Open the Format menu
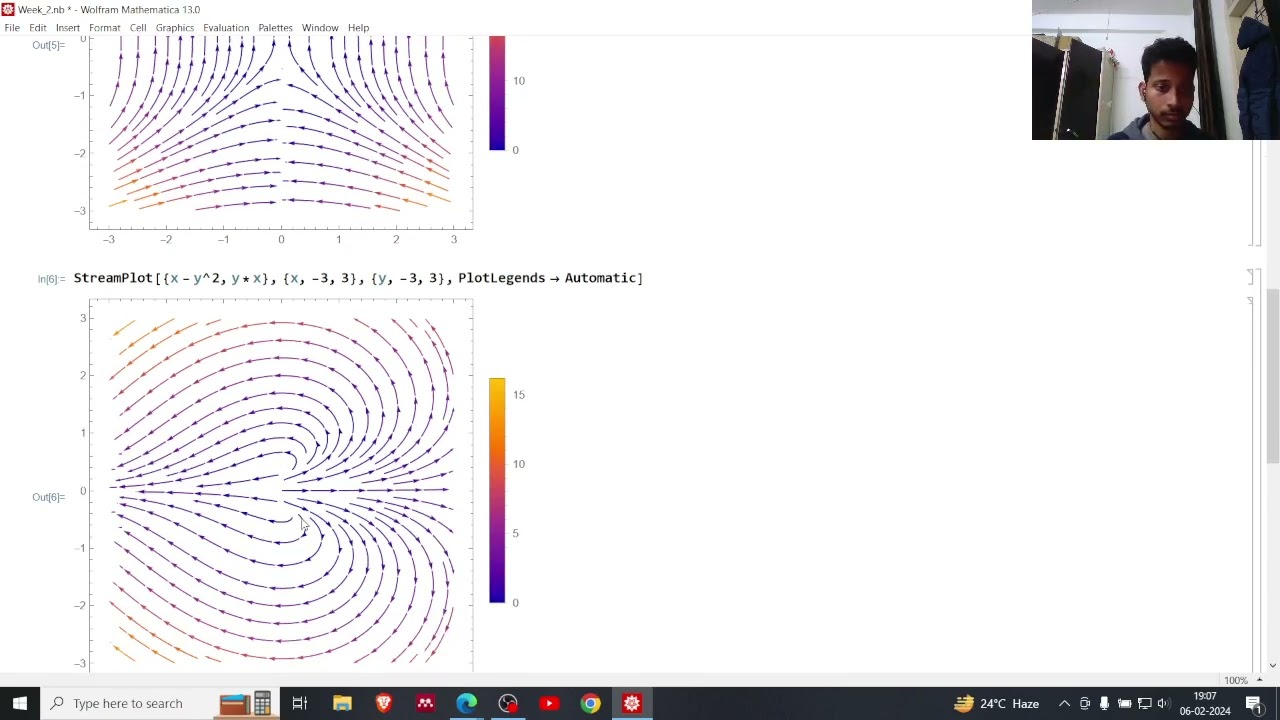The height and width of the screenshot is (720, 1280). pyautogui.click(x=105, y=28)
